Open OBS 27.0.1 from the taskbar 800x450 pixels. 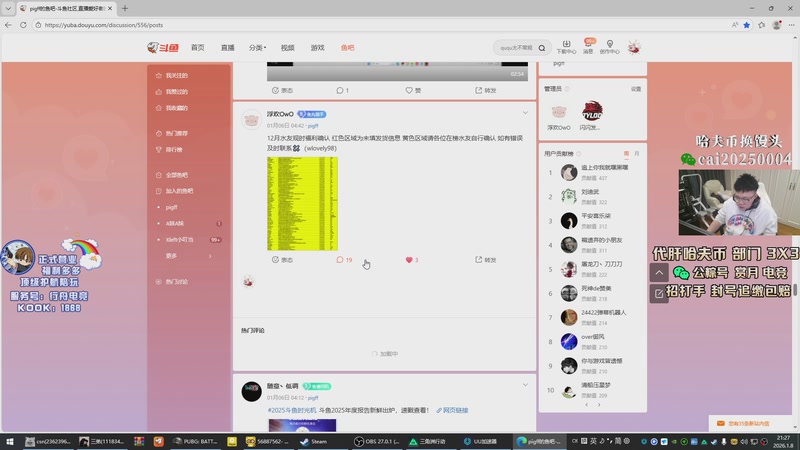[x=377, y=441]
